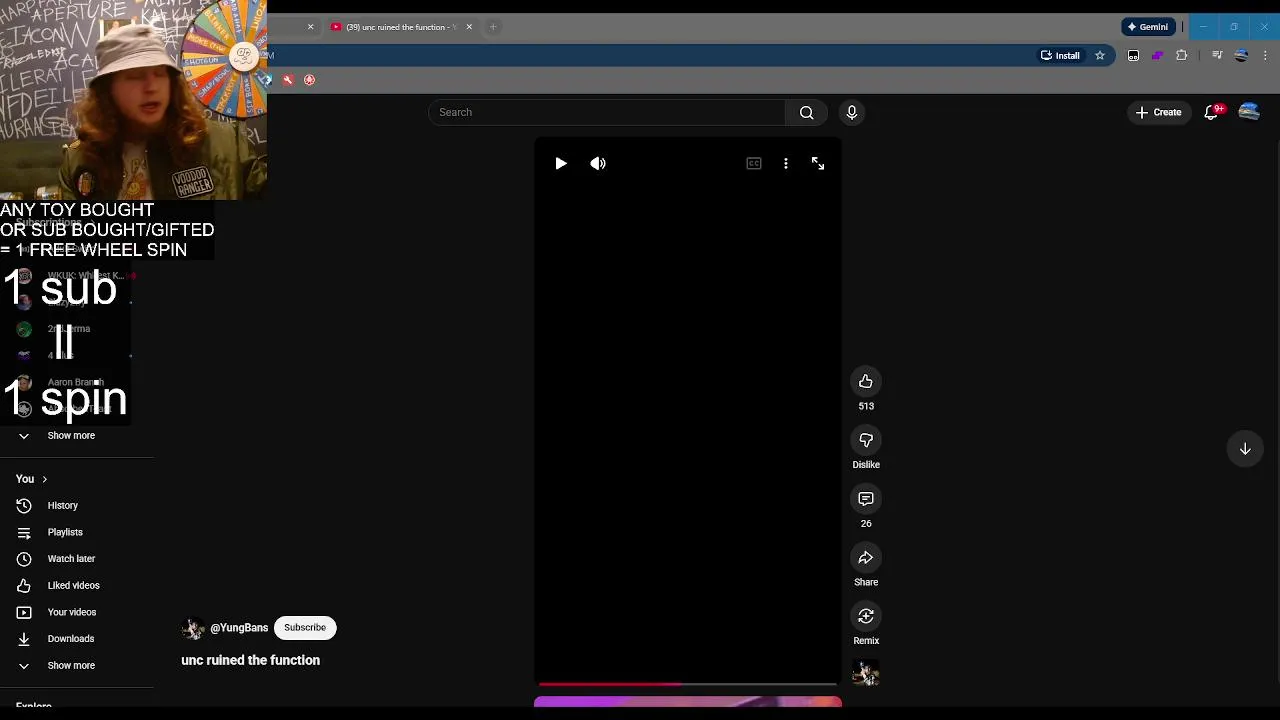Click the YouTube search field
Screen dimensions: 1280x720
[607, 112]
